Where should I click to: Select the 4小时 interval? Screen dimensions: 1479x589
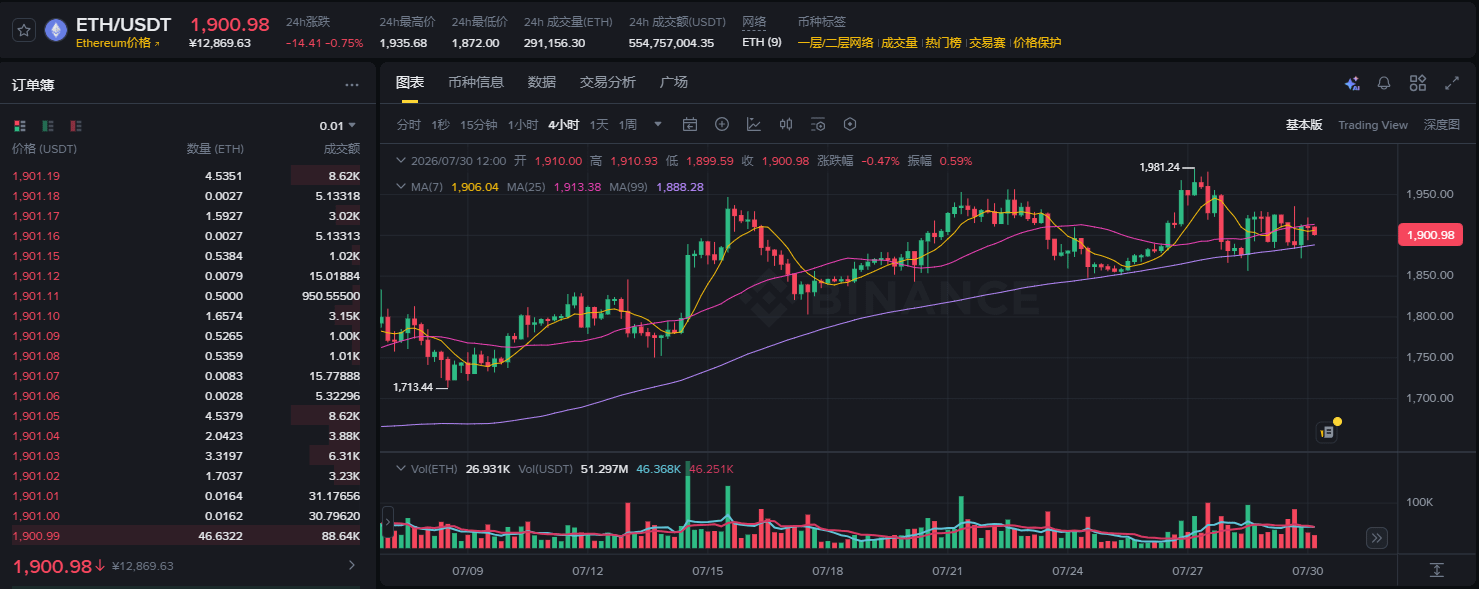coord(564,125)
